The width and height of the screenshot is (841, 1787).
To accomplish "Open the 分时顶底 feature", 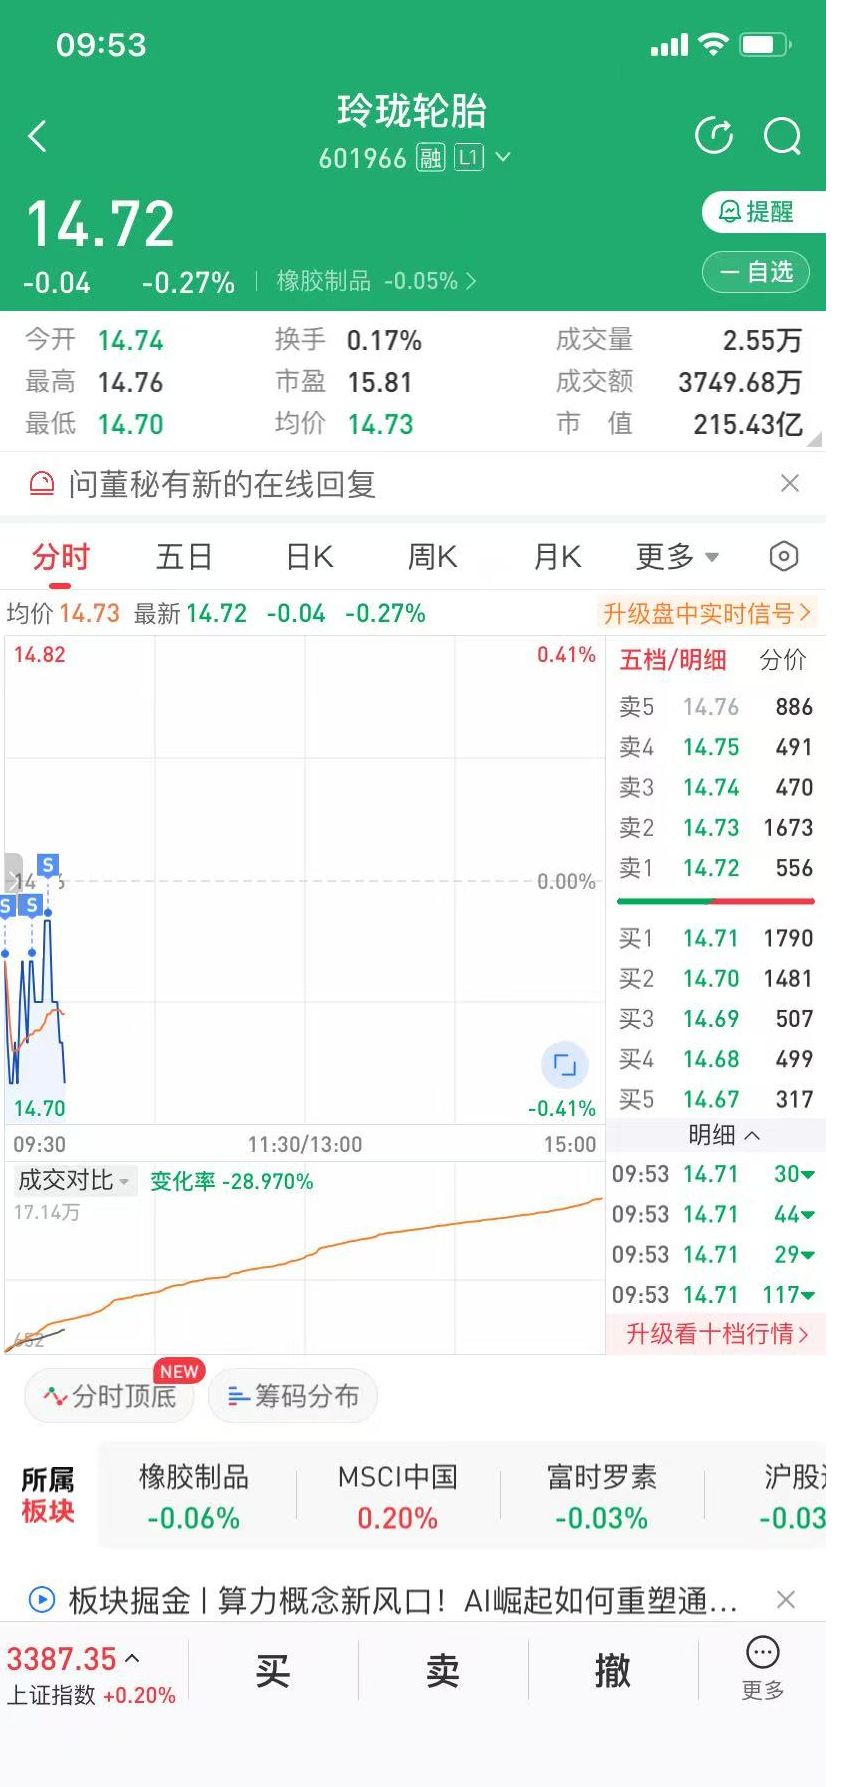I will tap(110, 1396).
